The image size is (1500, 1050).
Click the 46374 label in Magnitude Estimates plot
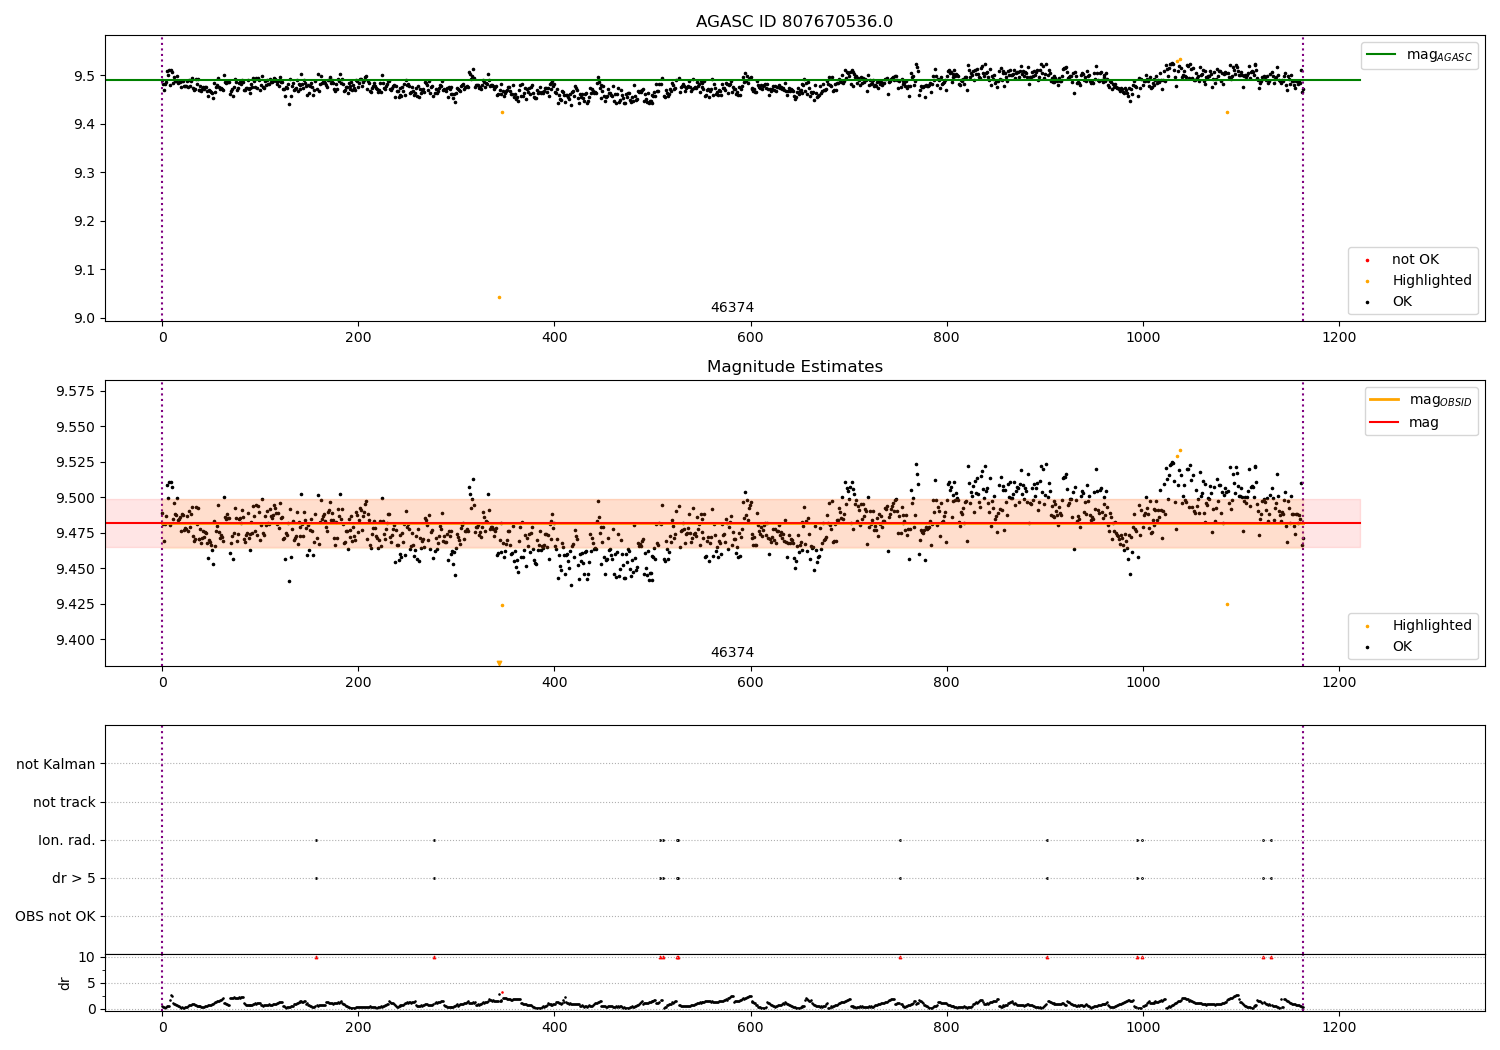coord(732,653)
